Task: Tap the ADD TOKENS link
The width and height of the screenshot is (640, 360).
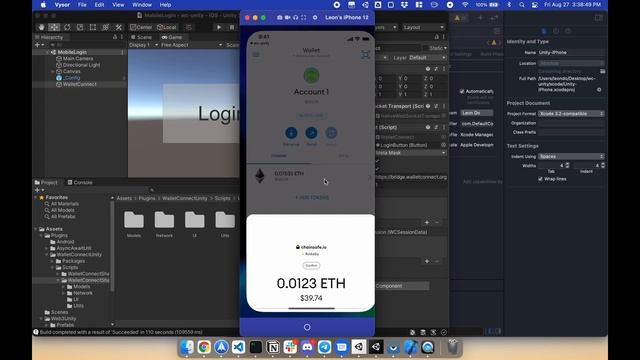Action: [312, 198]
